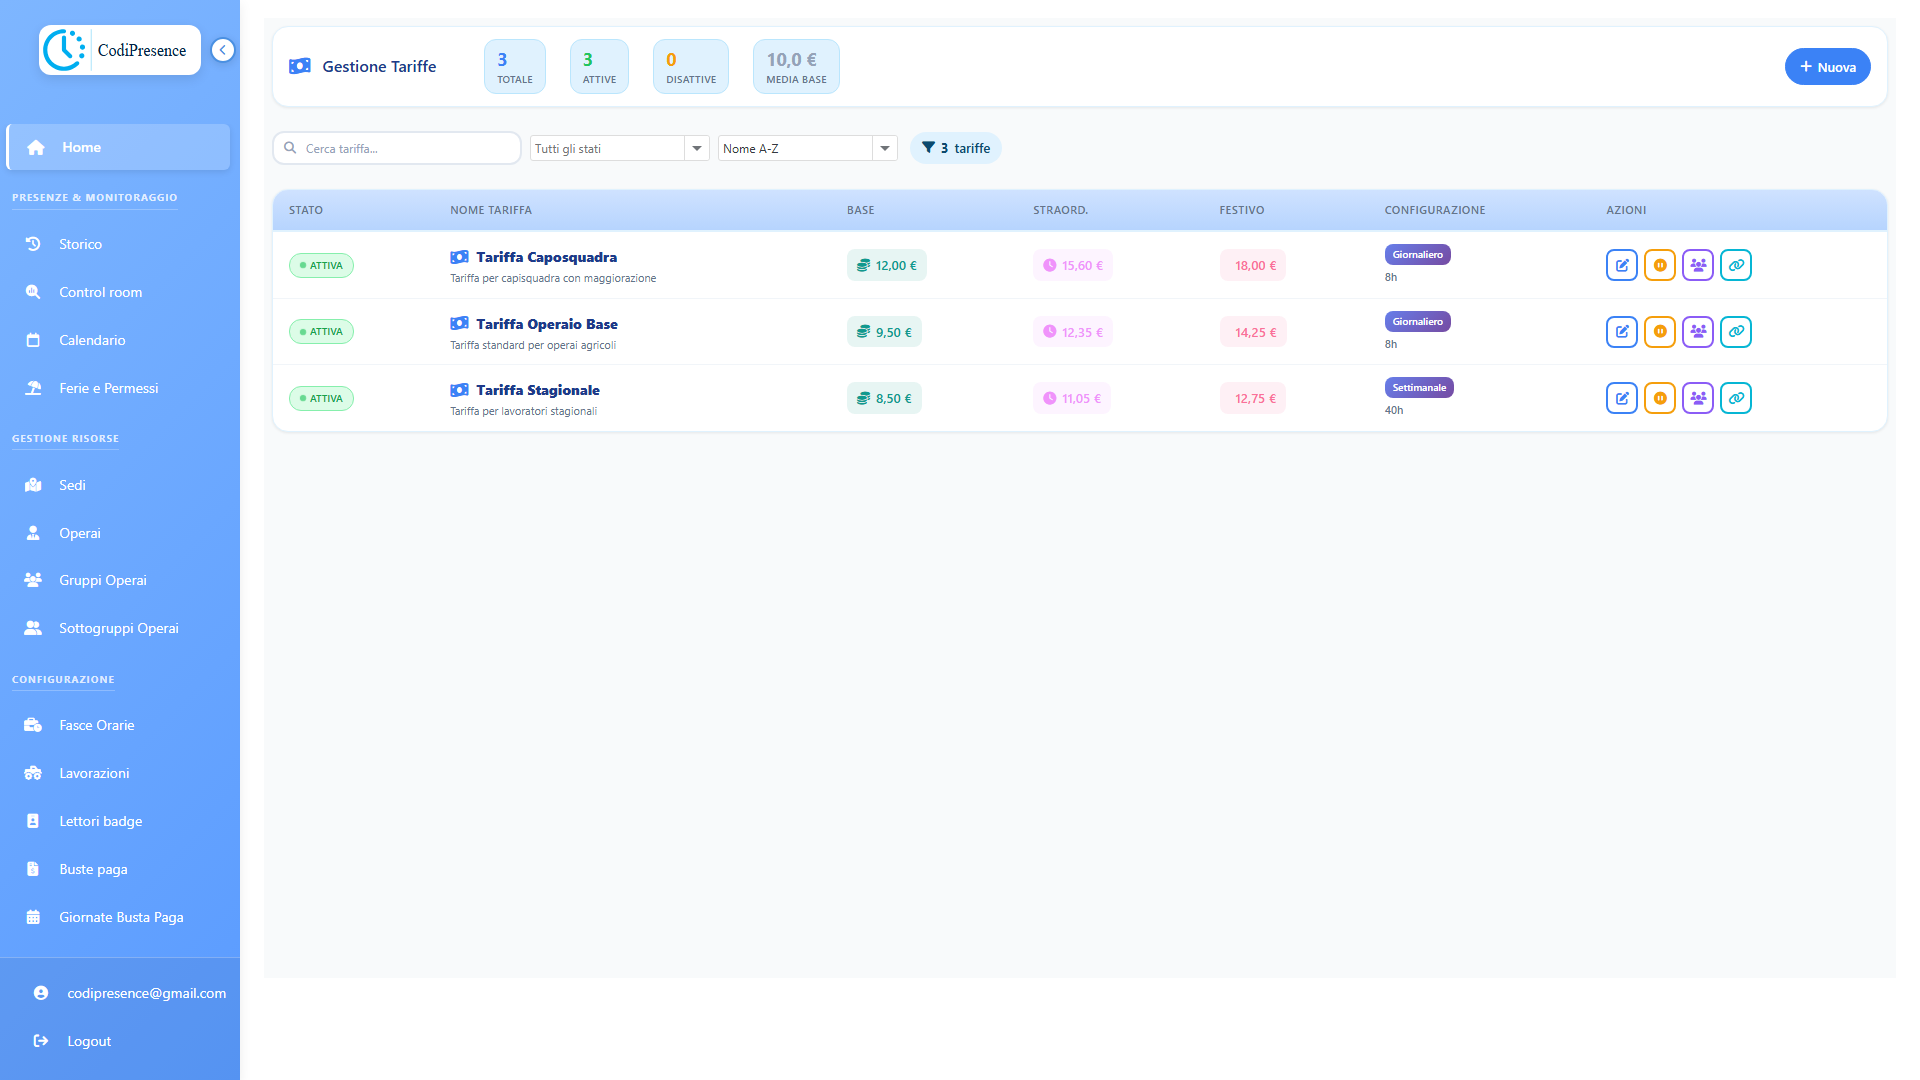The width and height of the screenshot is (1920, 1080).
Task: Click link icon for Tariffa Caposquadra
Action: (1735, 265)
